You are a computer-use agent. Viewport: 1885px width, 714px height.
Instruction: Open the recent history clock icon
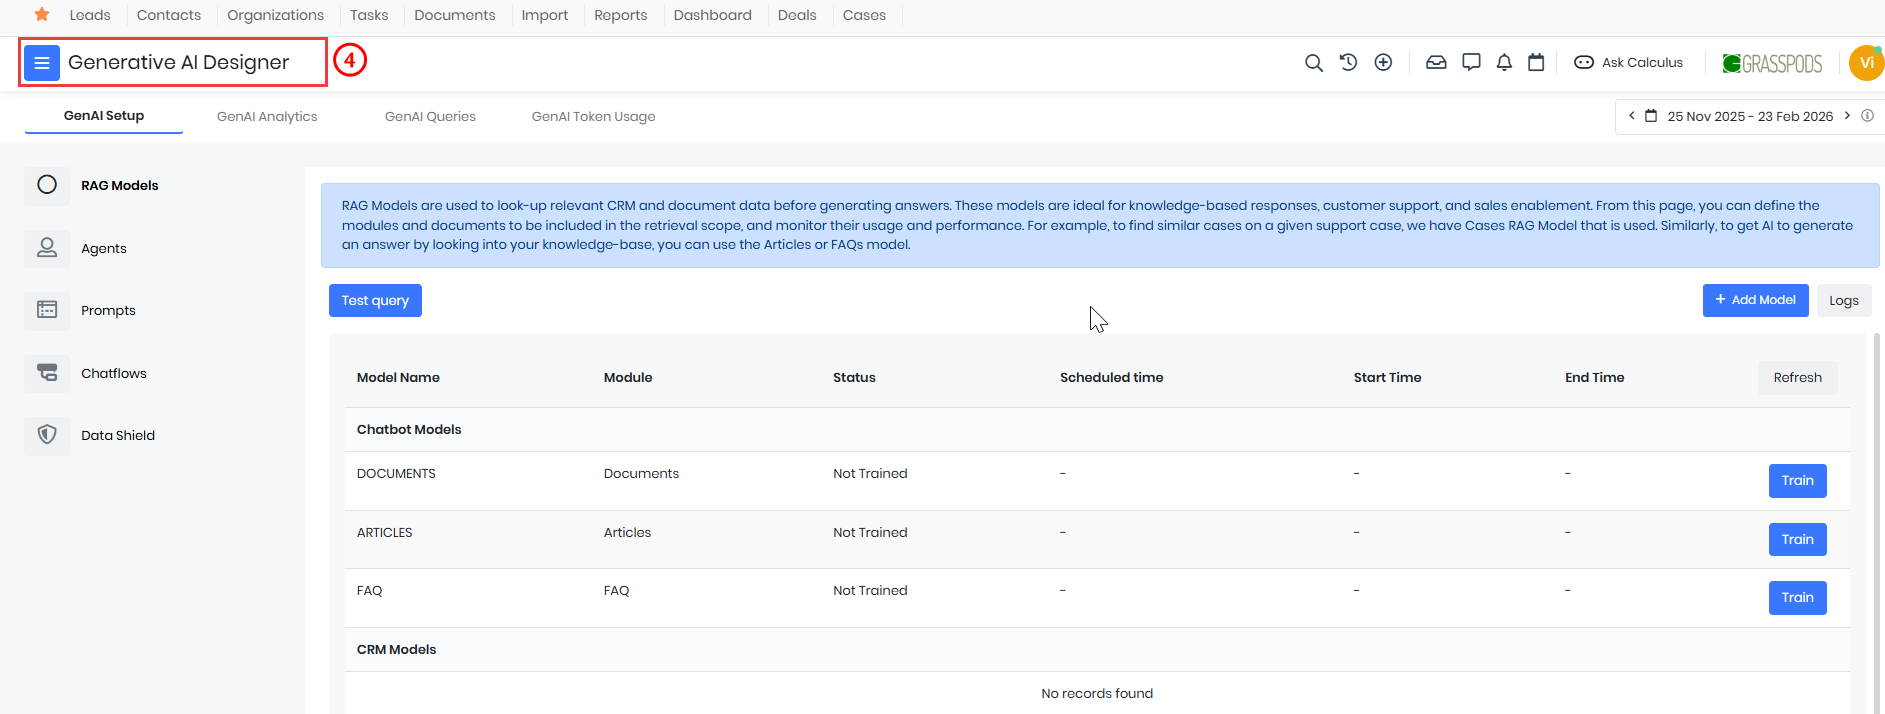tap(1348, 62)
